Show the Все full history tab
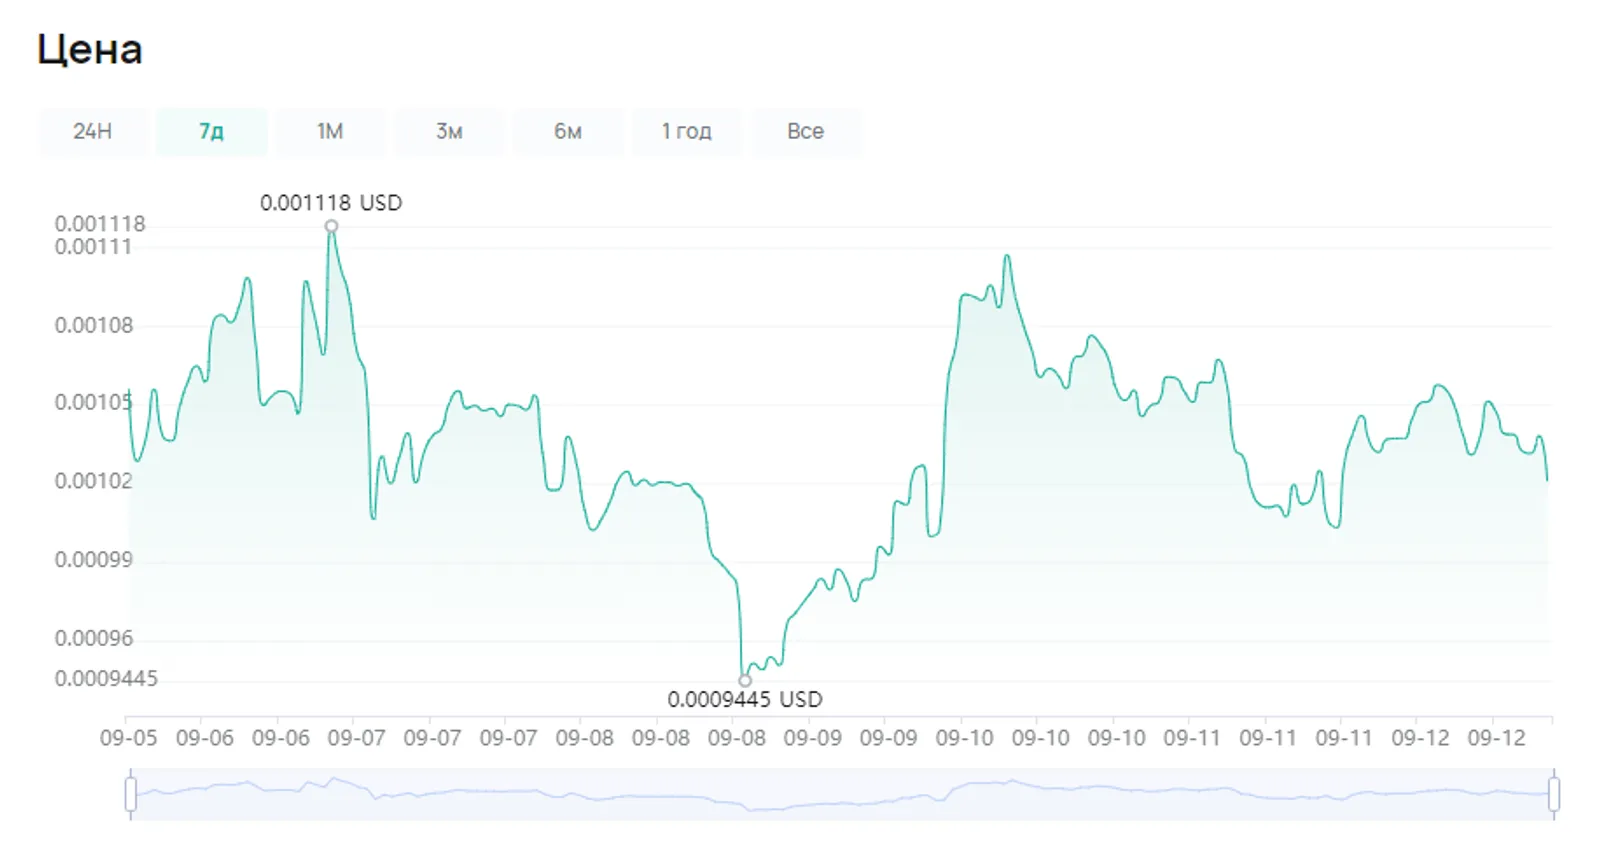The height and width of the screenshot is (866, 1600). pyautogui.click(x=805, y=131)
